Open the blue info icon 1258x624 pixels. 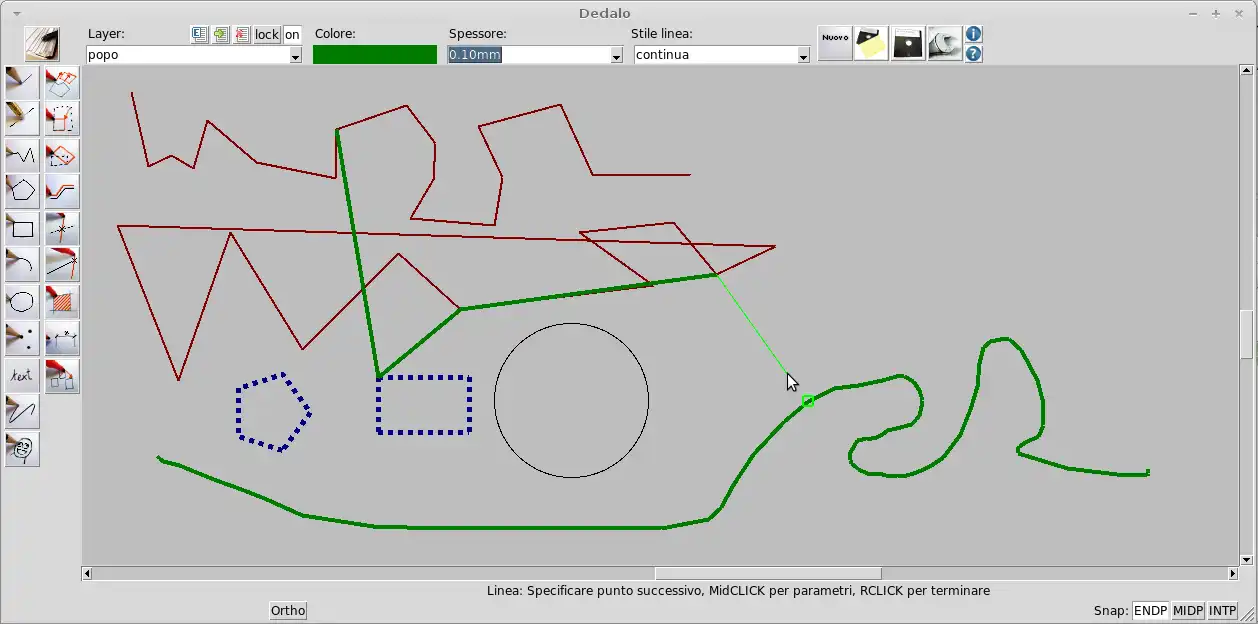pyautogui.click(x=973, y=34)
